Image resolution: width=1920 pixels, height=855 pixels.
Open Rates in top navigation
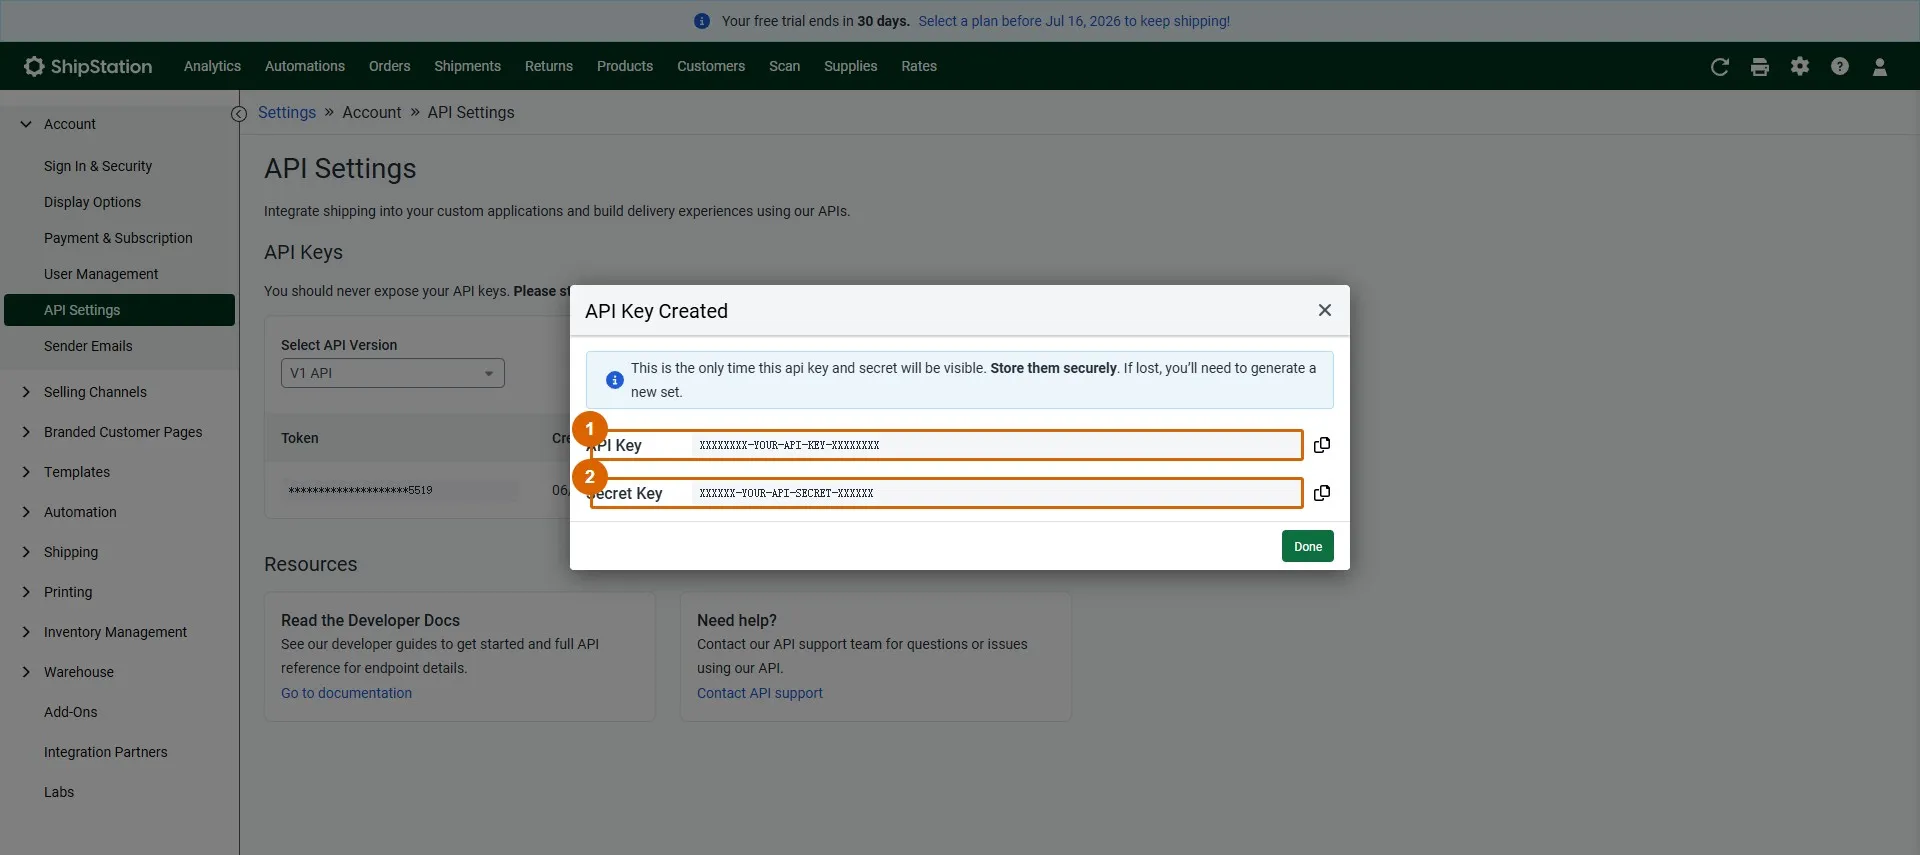(919, 66)
